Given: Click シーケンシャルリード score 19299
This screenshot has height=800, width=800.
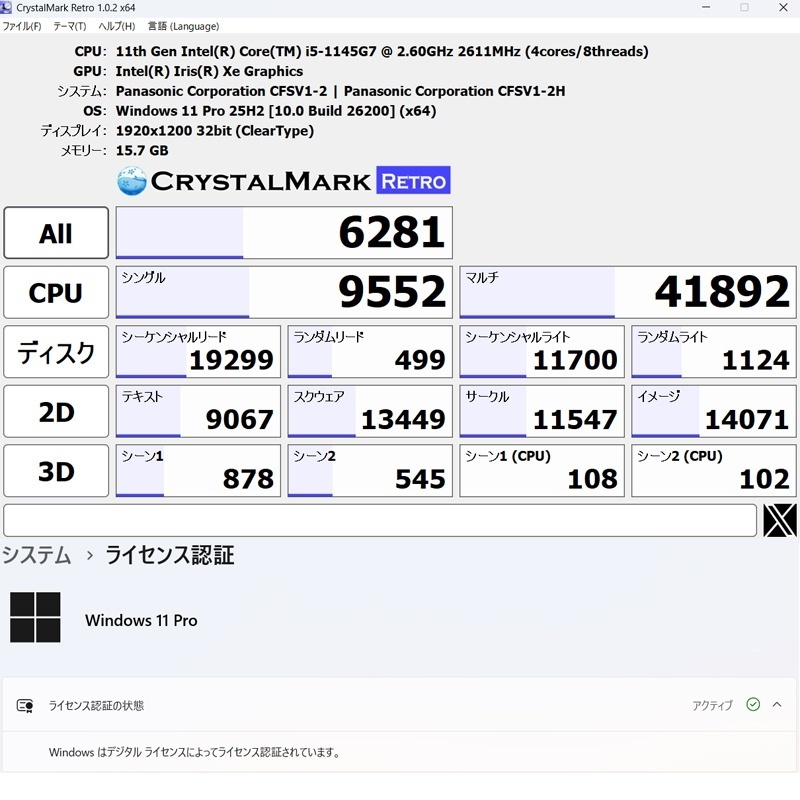Looking at the screenshot, I should click(198, 352).
